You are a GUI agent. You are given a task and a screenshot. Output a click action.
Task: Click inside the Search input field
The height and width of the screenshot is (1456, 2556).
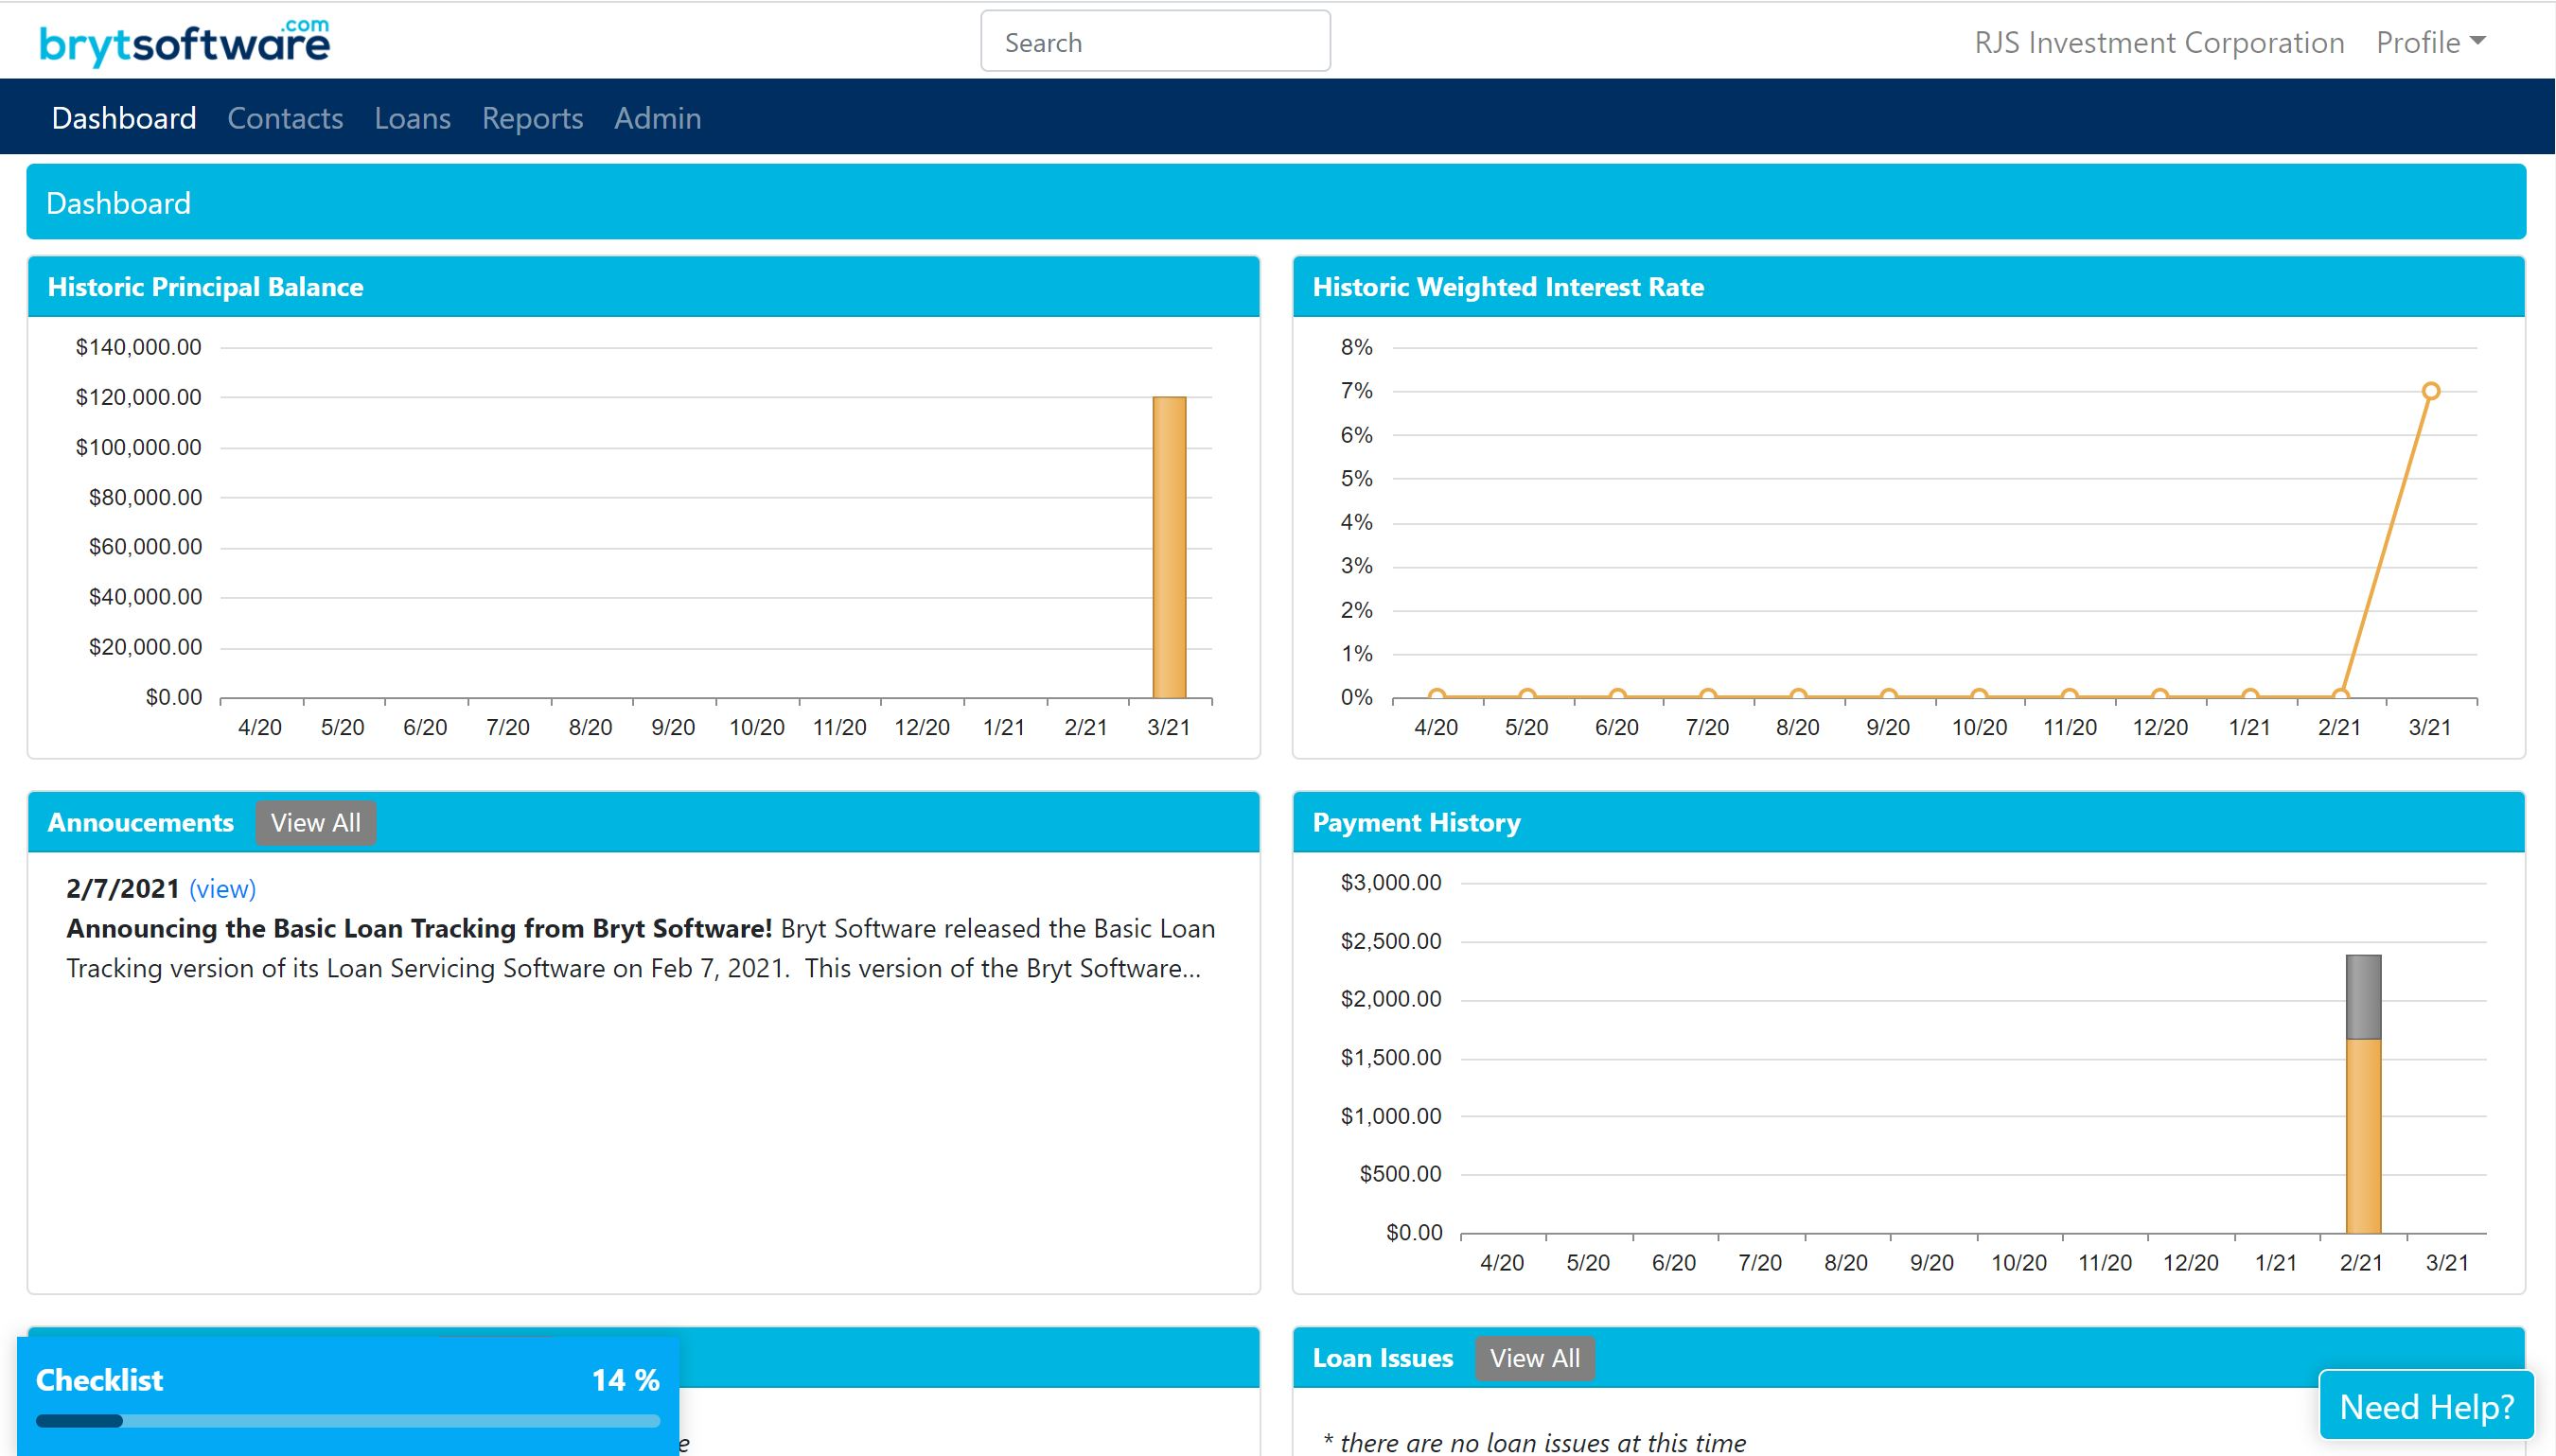(1154, 41)
